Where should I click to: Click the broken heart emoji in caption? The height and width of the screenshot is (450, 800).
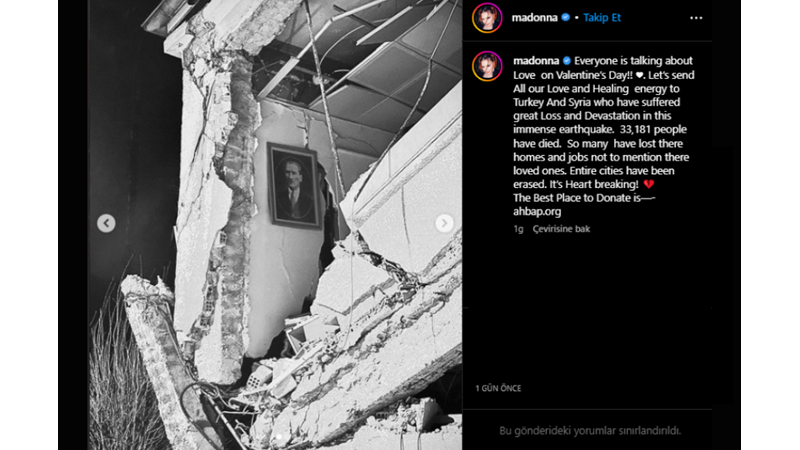pos(648,184)
